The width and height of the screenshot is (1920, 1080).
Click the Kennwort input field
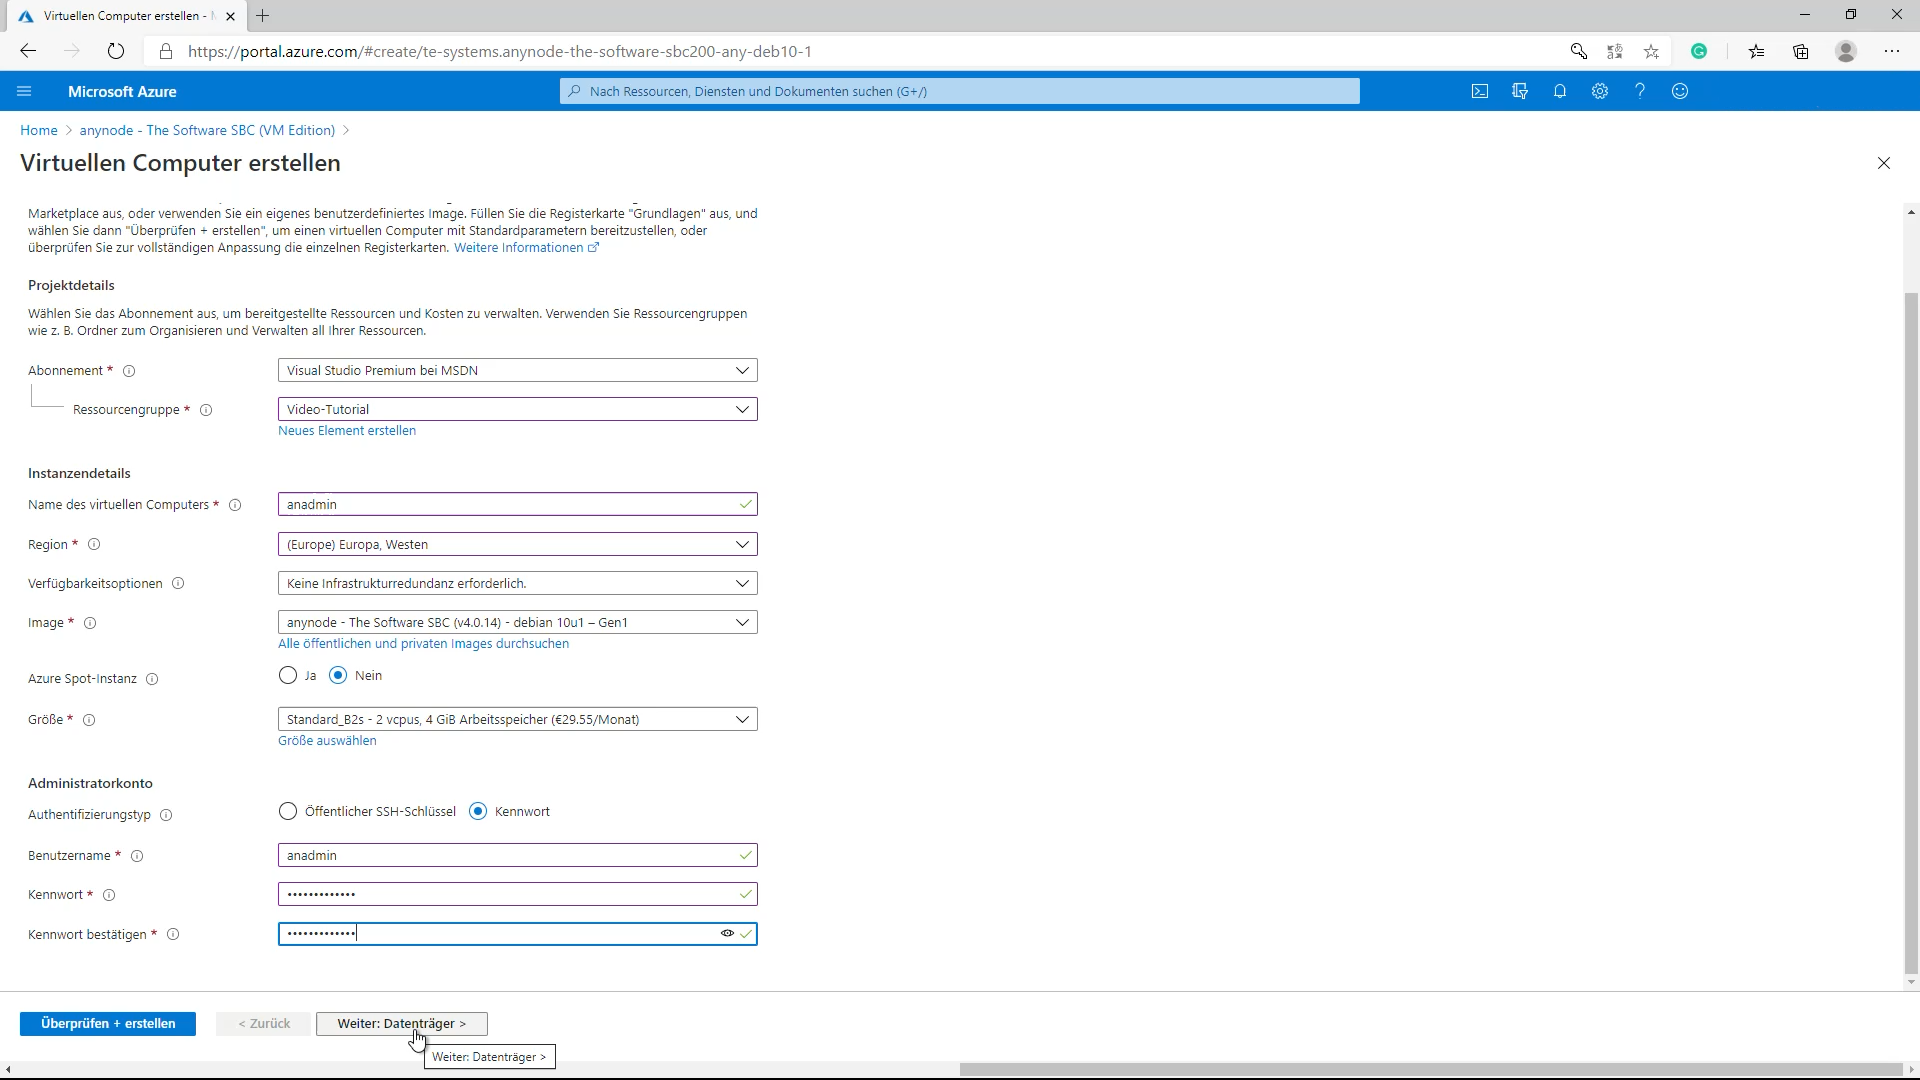(x=518, y=895)
